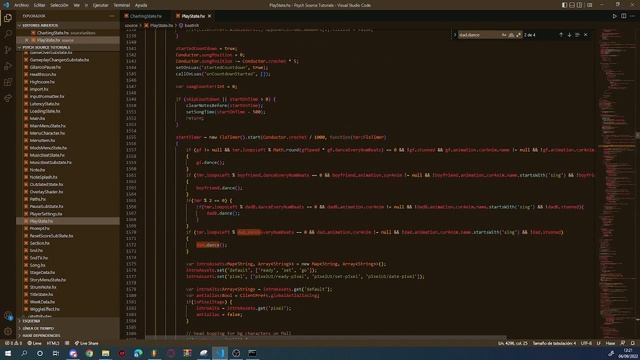The width and height of the screenshot is (640, 360).
Task: Switch to the ChartingState.hx editor tab
Action: (x=146, y=16)
